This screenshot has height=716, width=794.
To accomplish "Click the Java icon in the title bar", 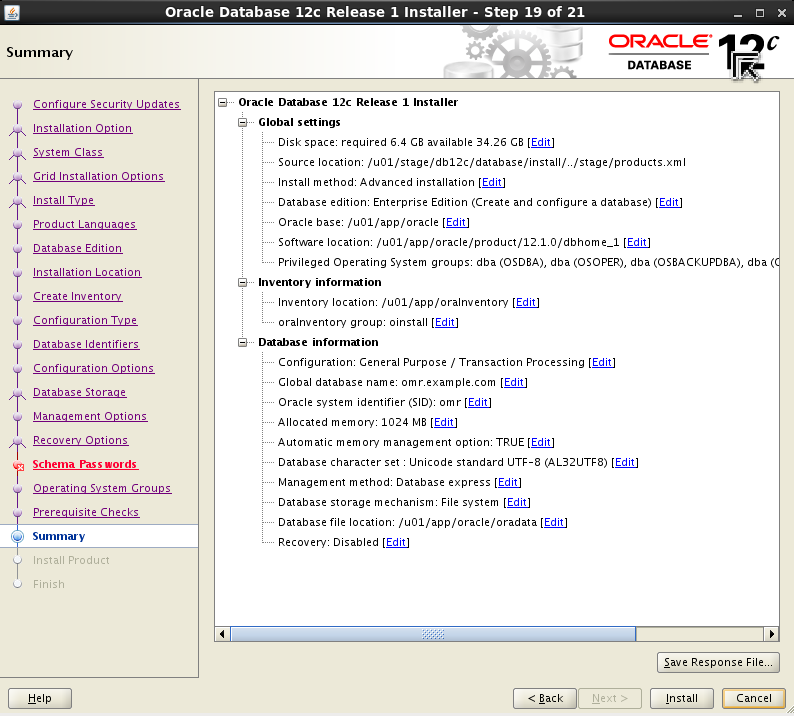I will (x=12, y=13).
